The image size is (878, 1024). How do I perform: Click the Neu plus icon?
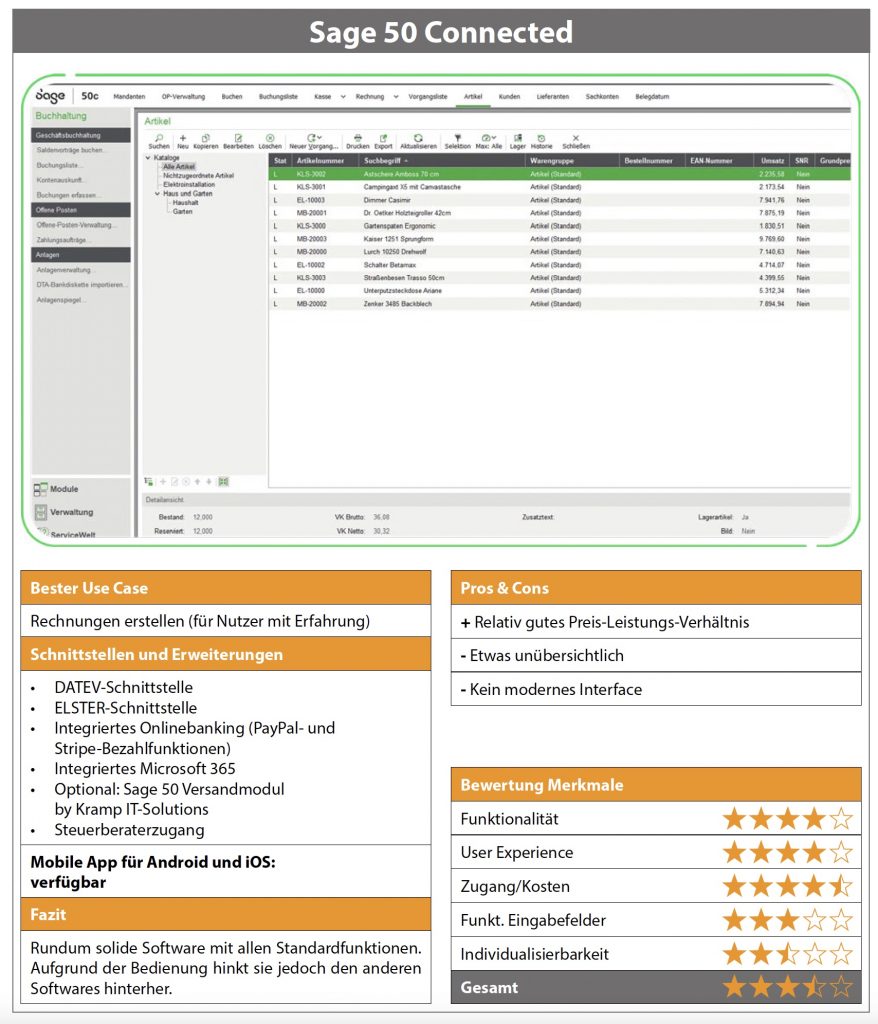point(182,138)
